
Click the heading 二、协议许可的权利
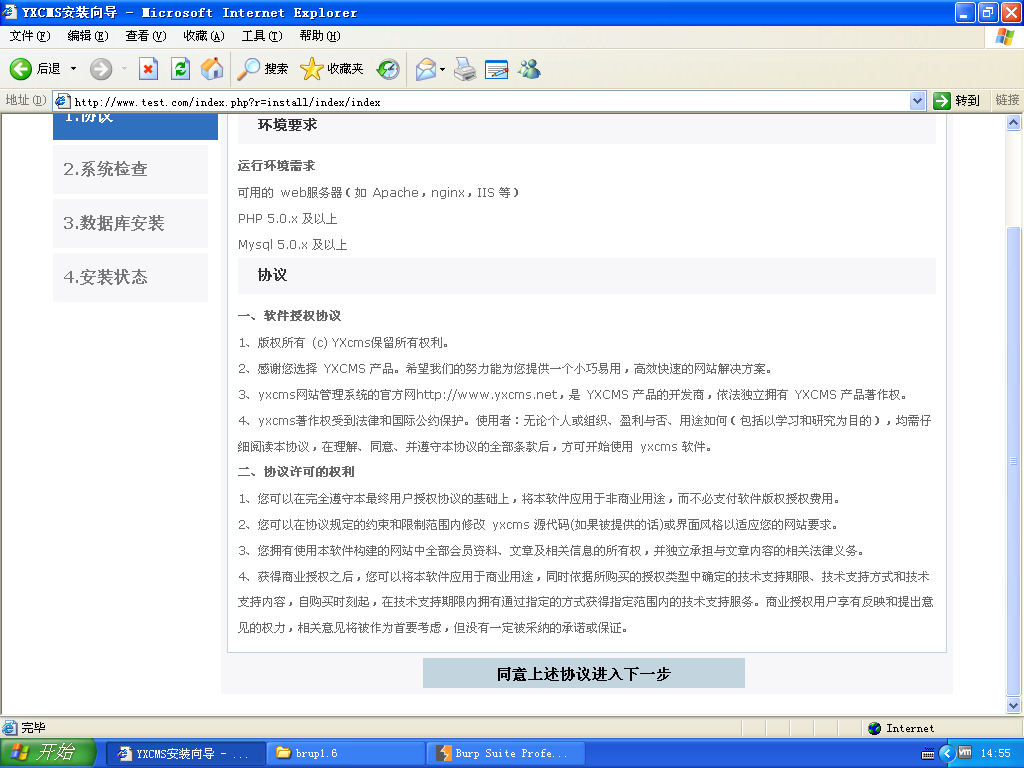[296, 472]
